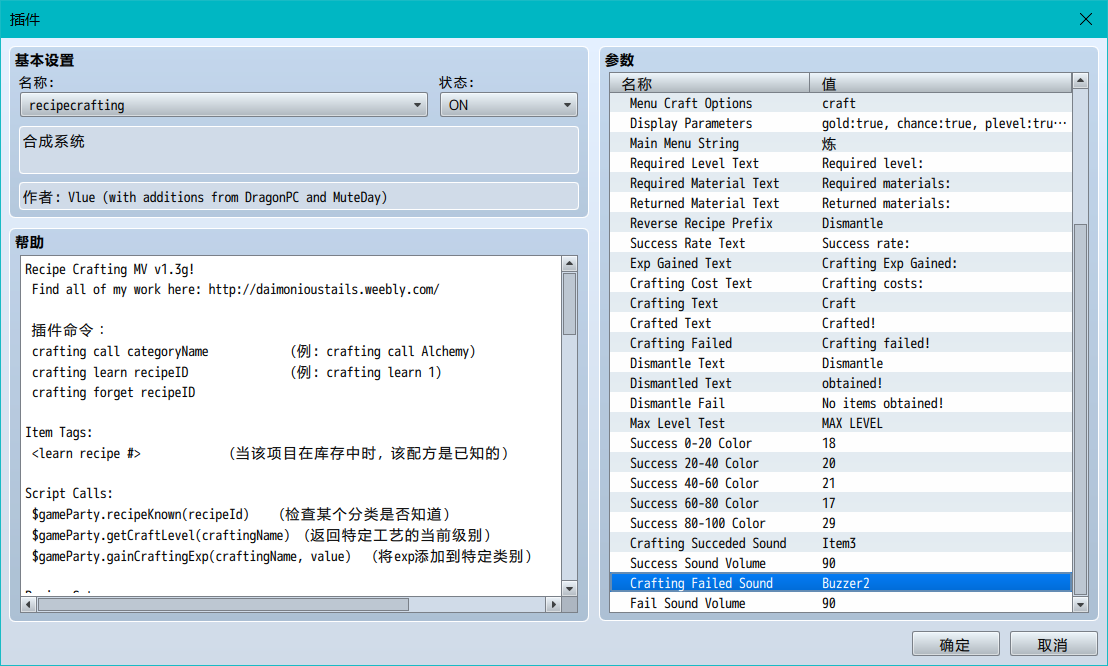1108x666 pixels.
Task: Click the help panel vertical scrollbar thumb
Action: 570,304
